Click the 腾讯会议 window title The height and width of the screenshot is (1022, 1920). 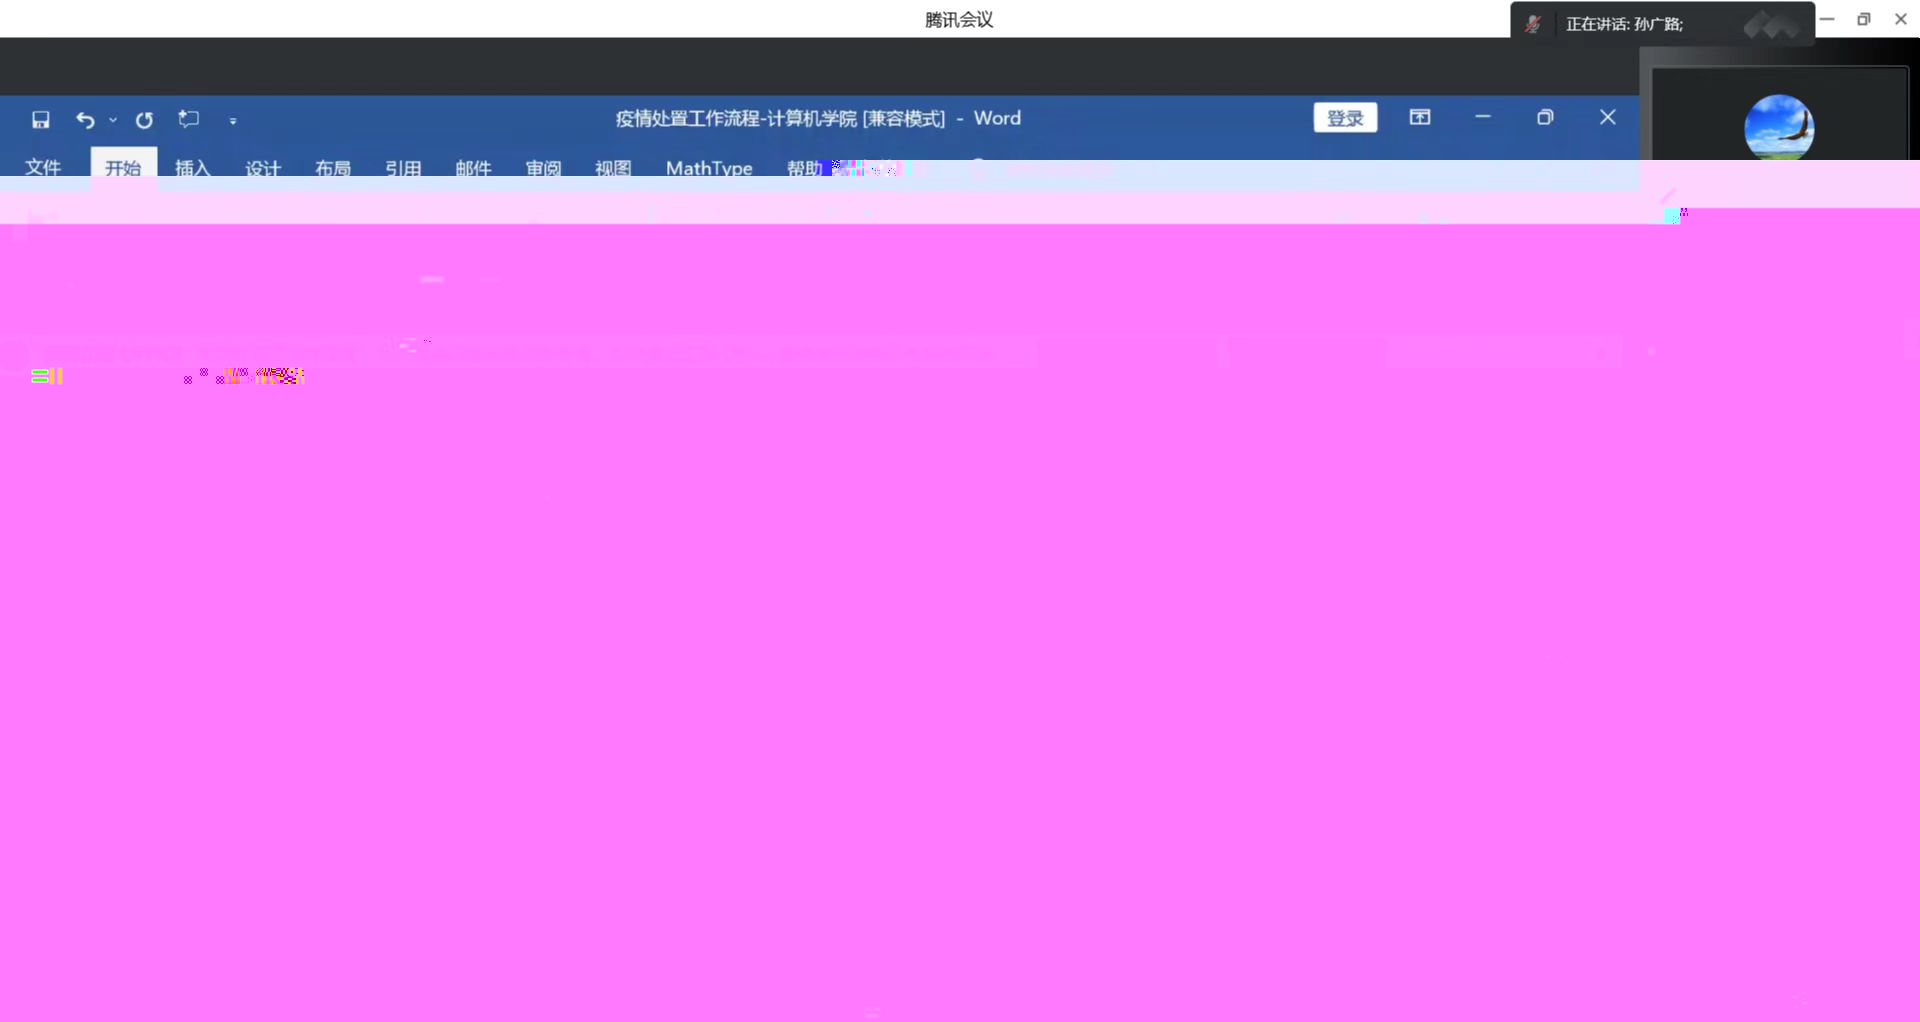click(959, 20)
